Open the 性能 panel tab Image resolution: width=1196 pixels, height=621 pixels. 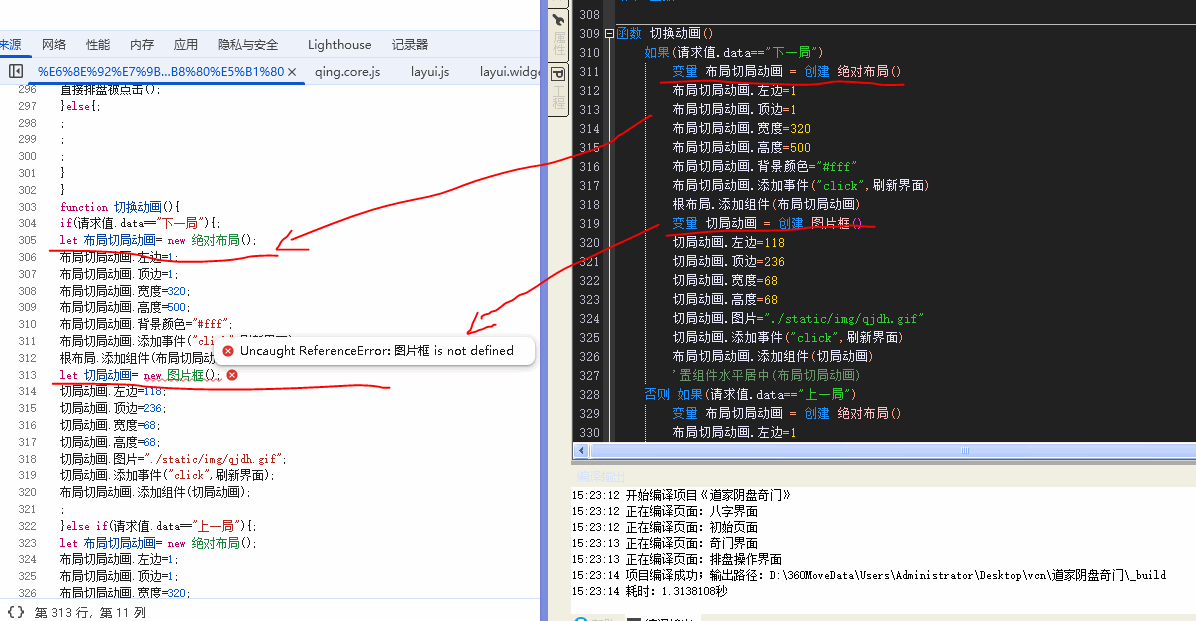click(x=98, y=45)
